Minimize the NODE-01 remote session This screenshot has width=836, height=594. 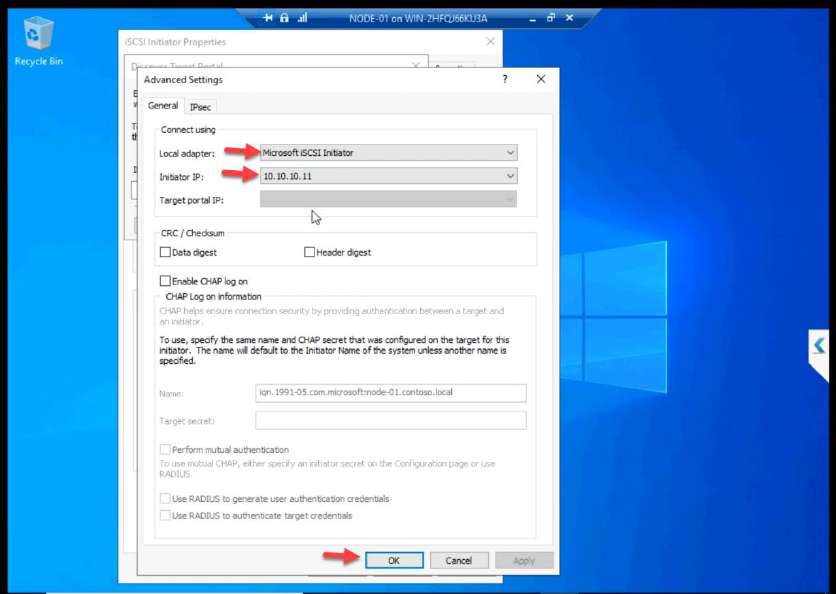point(533,18)
